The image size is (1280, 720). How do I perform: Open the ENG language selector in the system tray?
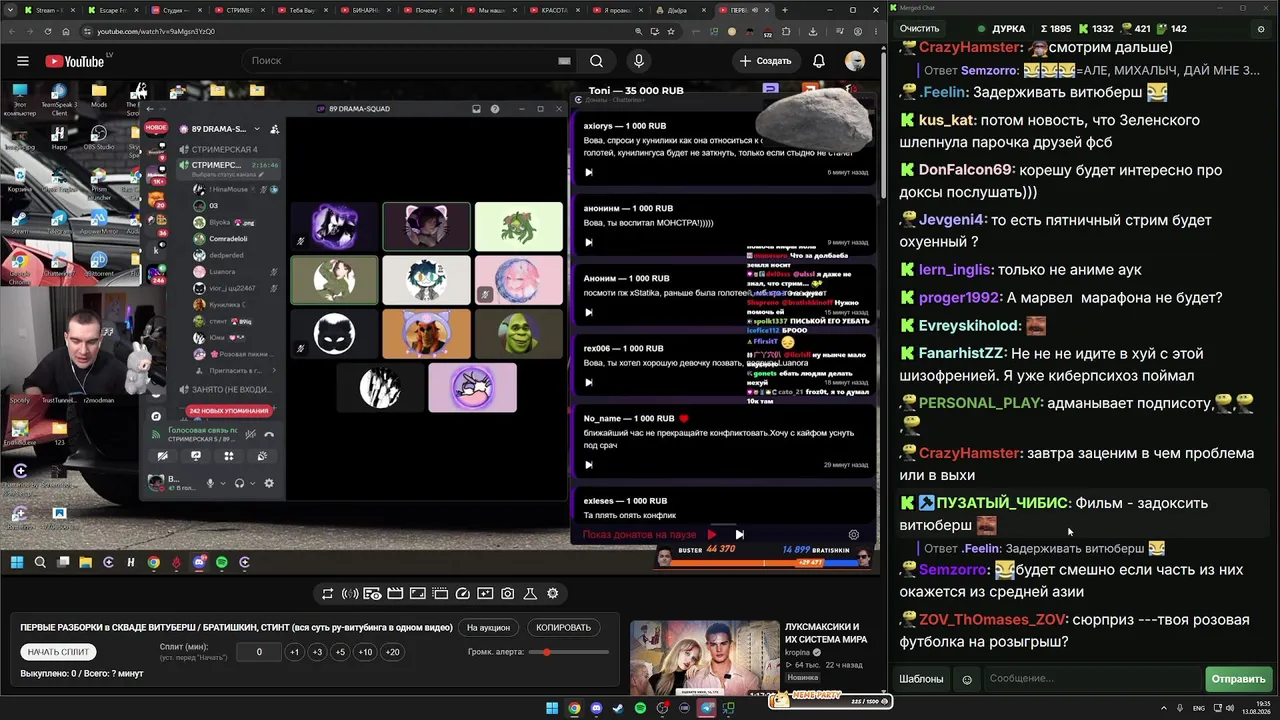[x=1199, y=709]
